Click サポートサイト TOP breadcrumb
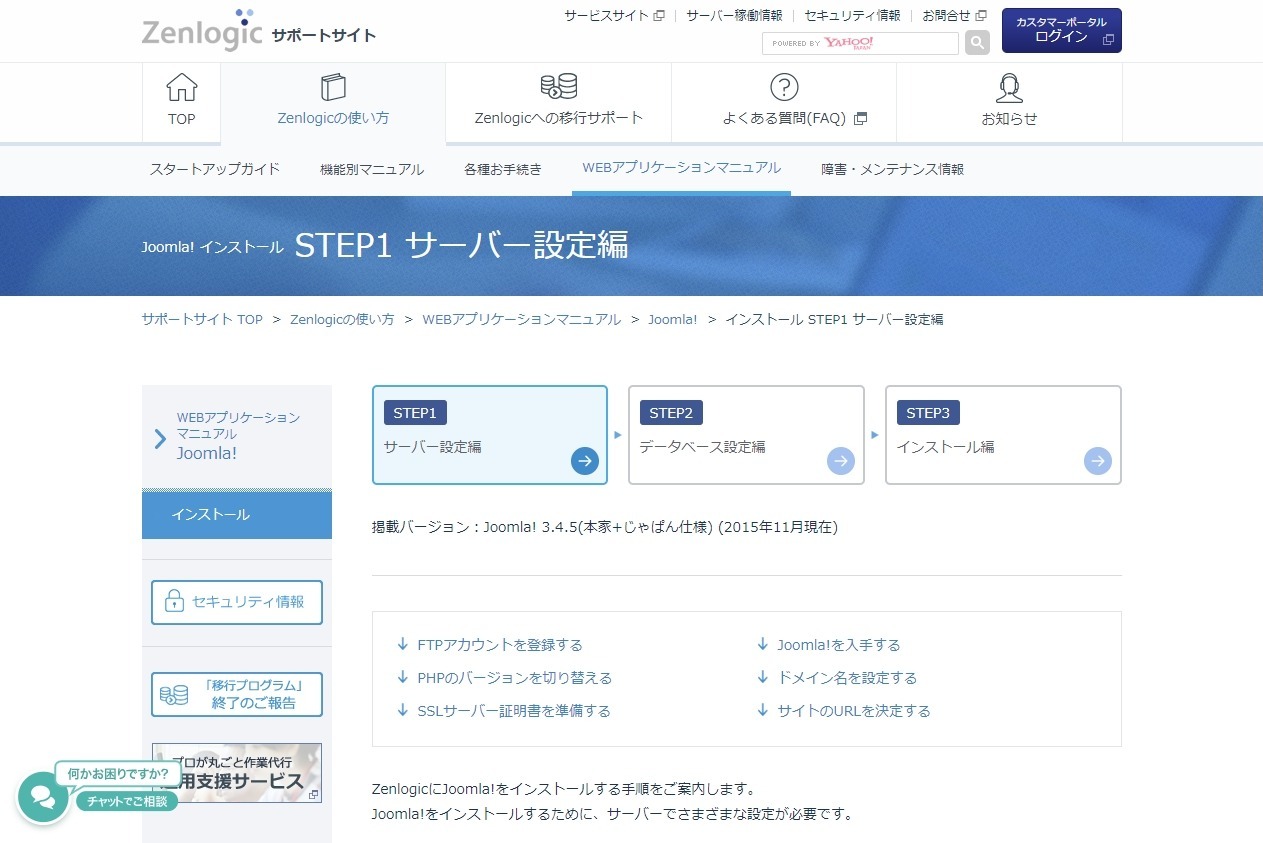1263x843 pixels. (x=202, y=319)
